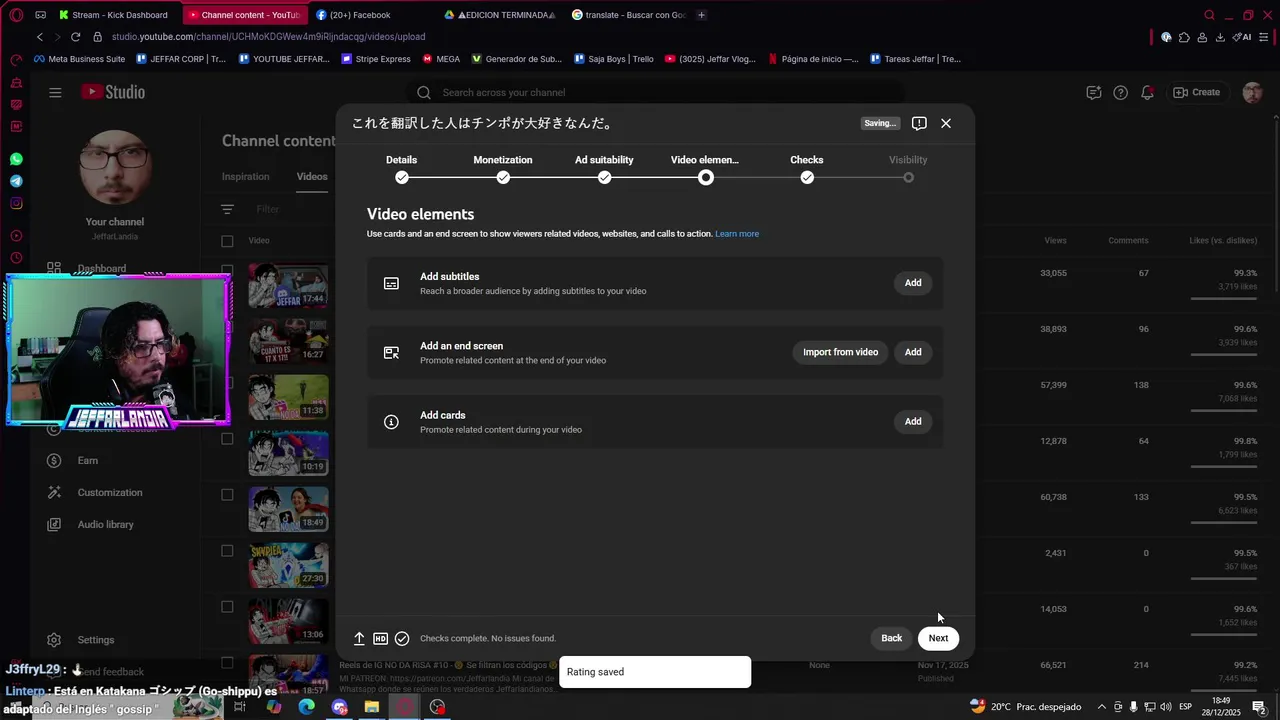Click the upload status arrow icon
The width and height of the screenshot is (1280, 720).
(359, 638)
